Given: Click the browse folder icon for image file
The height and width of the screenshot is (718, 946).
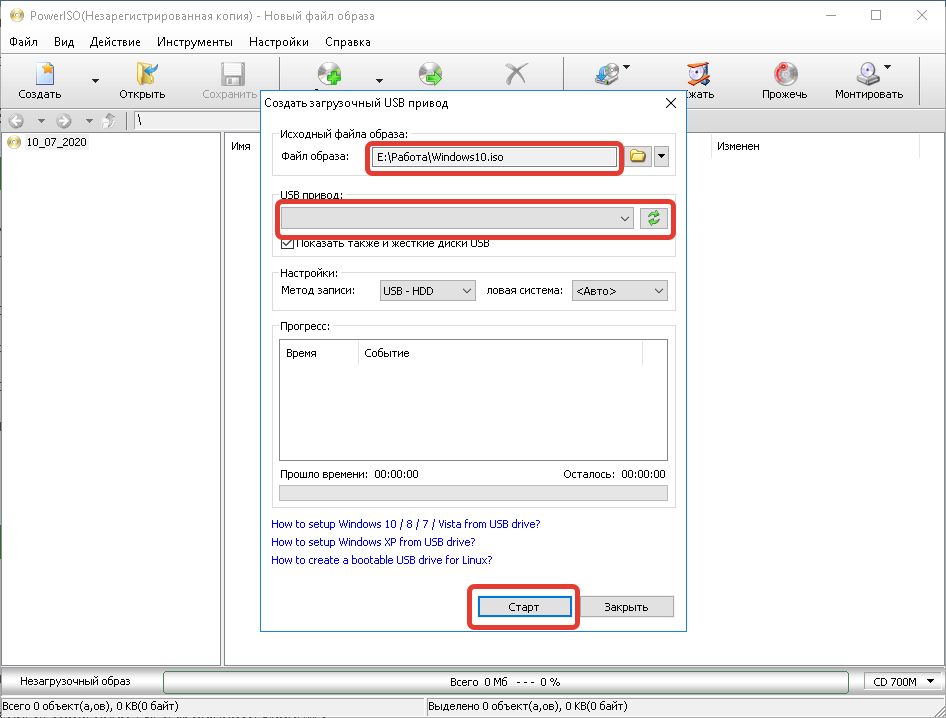Looking at the screenshot, I should point(638,156).
